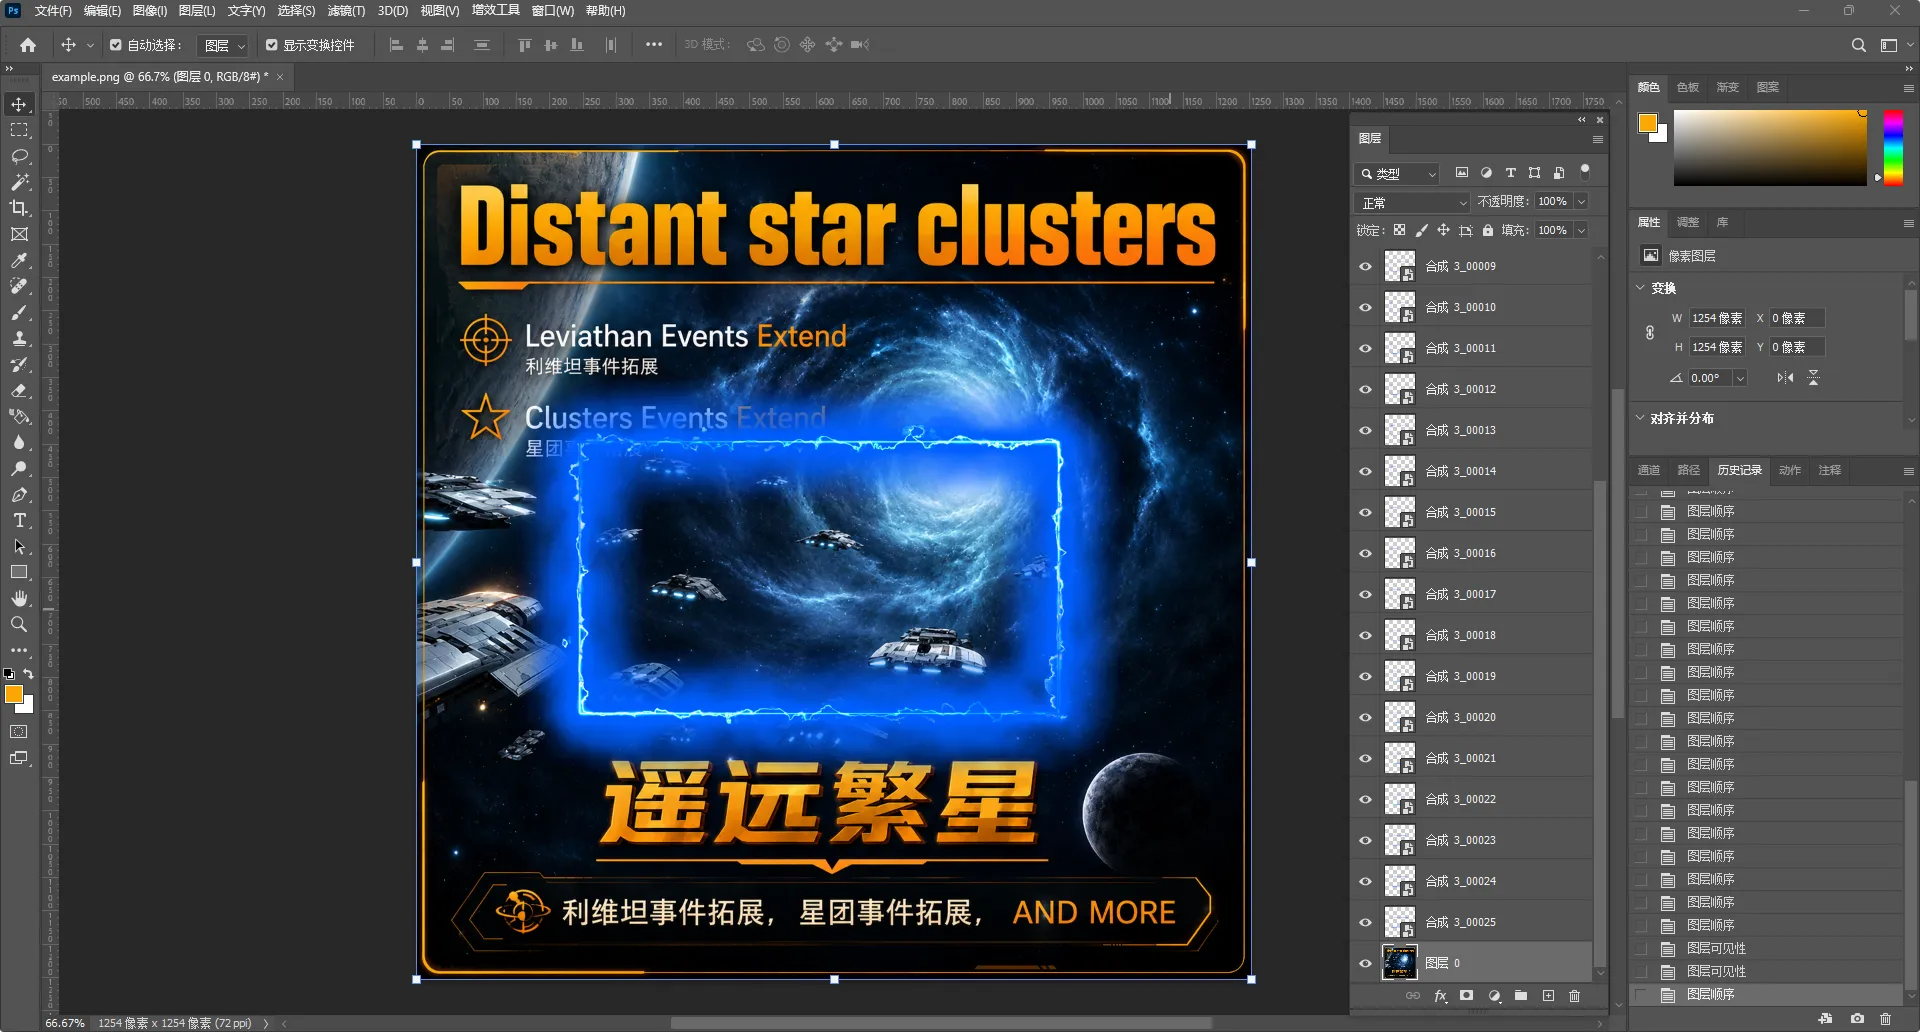Delete layer using trash icon in Layers panel

point(1575,996)
